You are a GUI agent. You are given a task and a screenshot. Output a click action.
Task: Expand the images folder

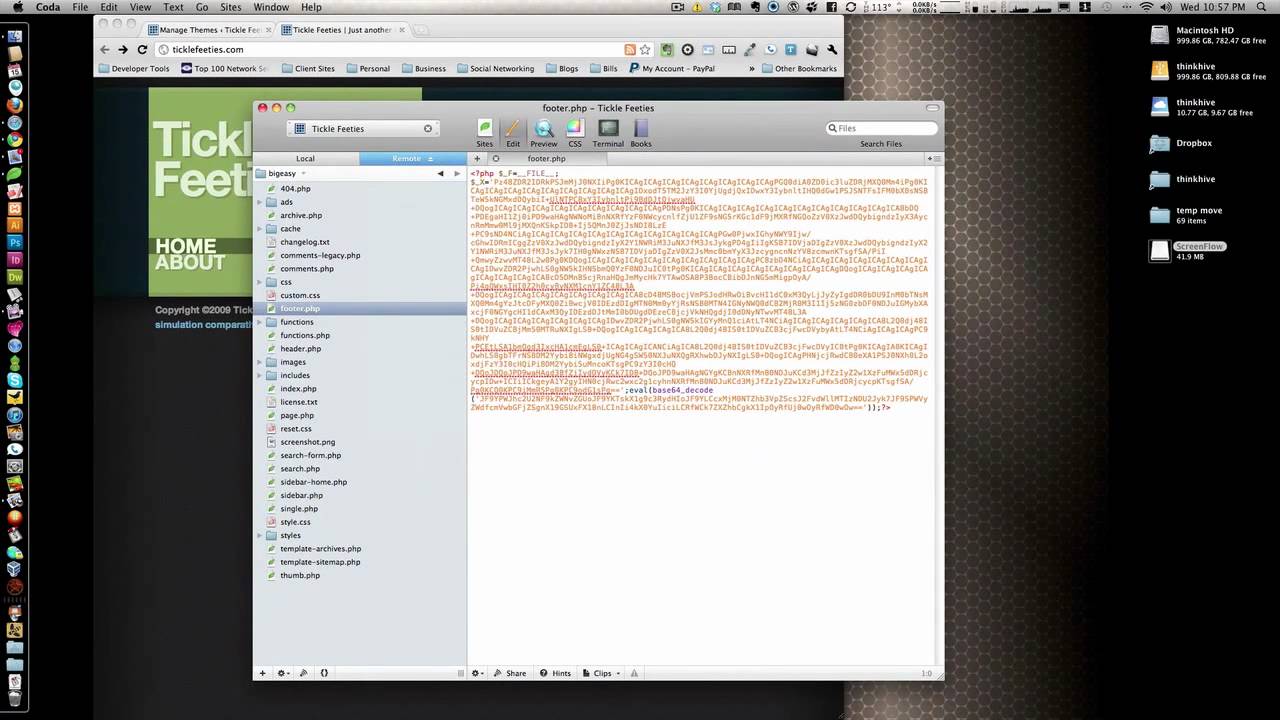click(260, 362)
